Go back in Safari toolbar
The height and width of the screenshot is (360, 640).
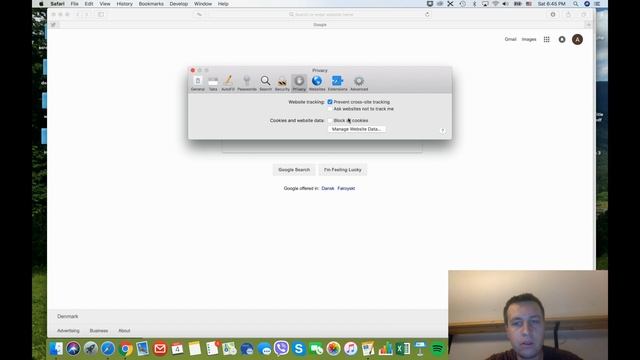pos(78,14)
